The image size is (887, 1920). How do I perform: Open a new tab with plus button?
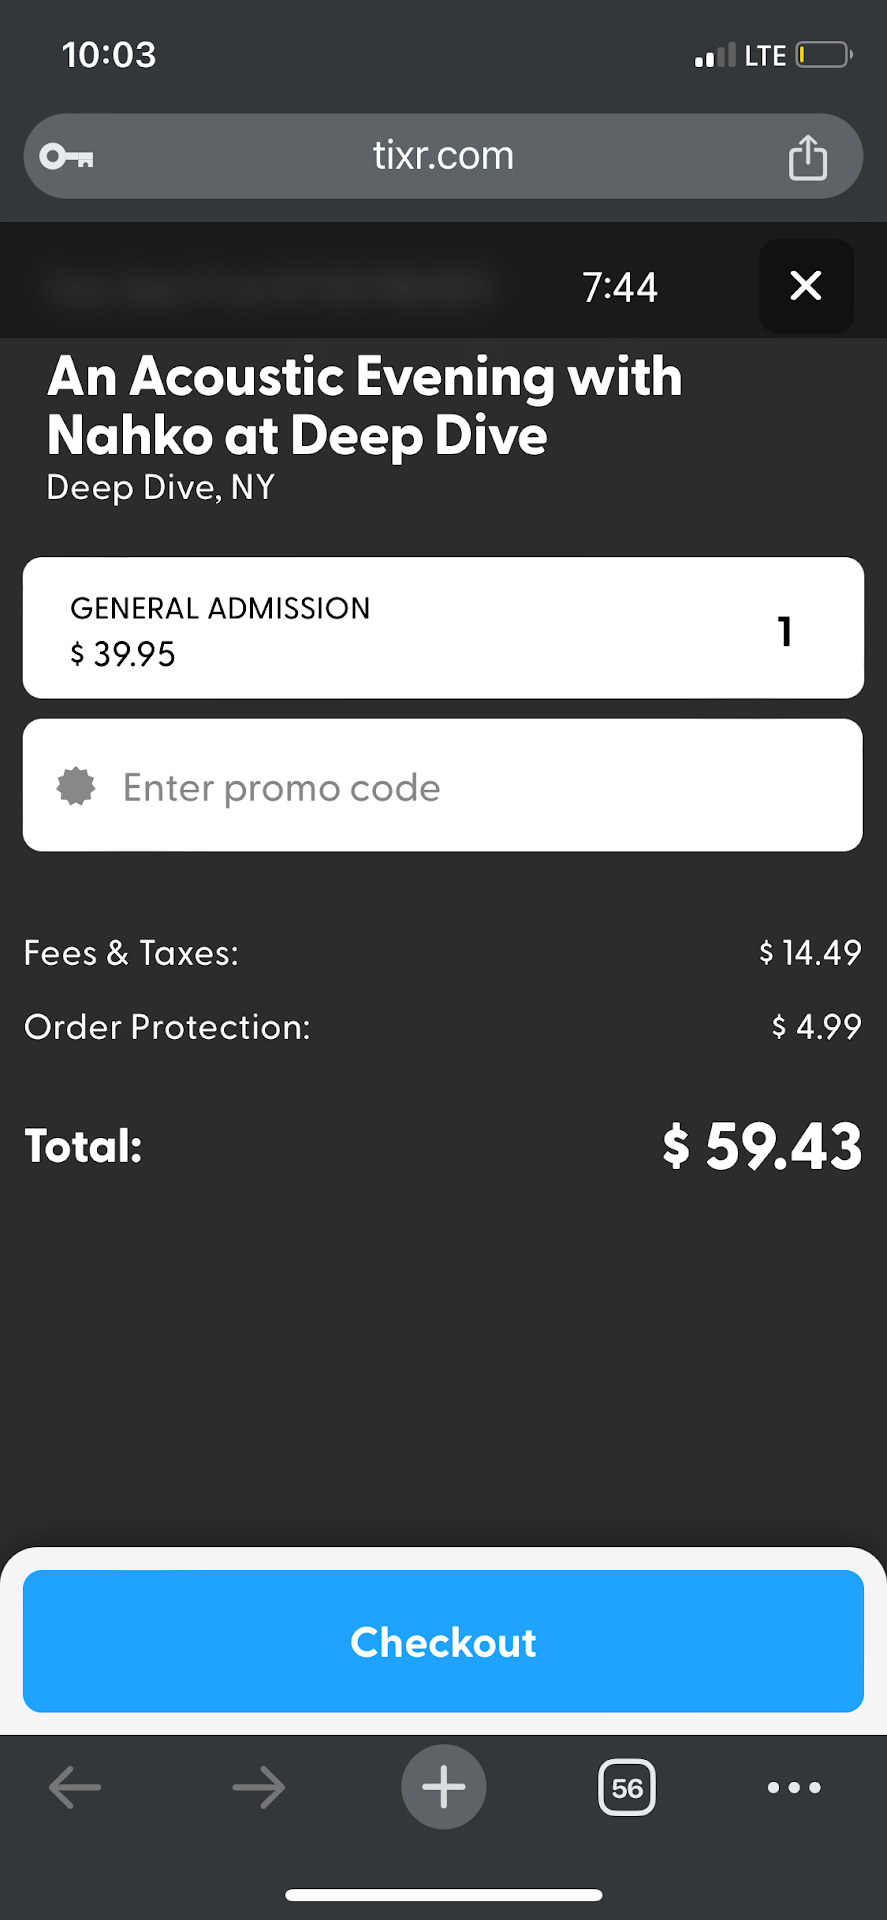tap(443, 1787)
